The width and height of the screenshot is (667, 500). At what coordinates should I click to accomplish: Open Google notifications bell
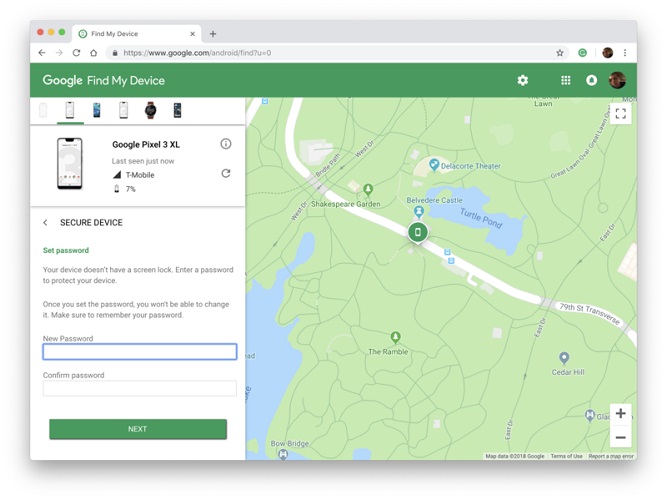point(591,80)
